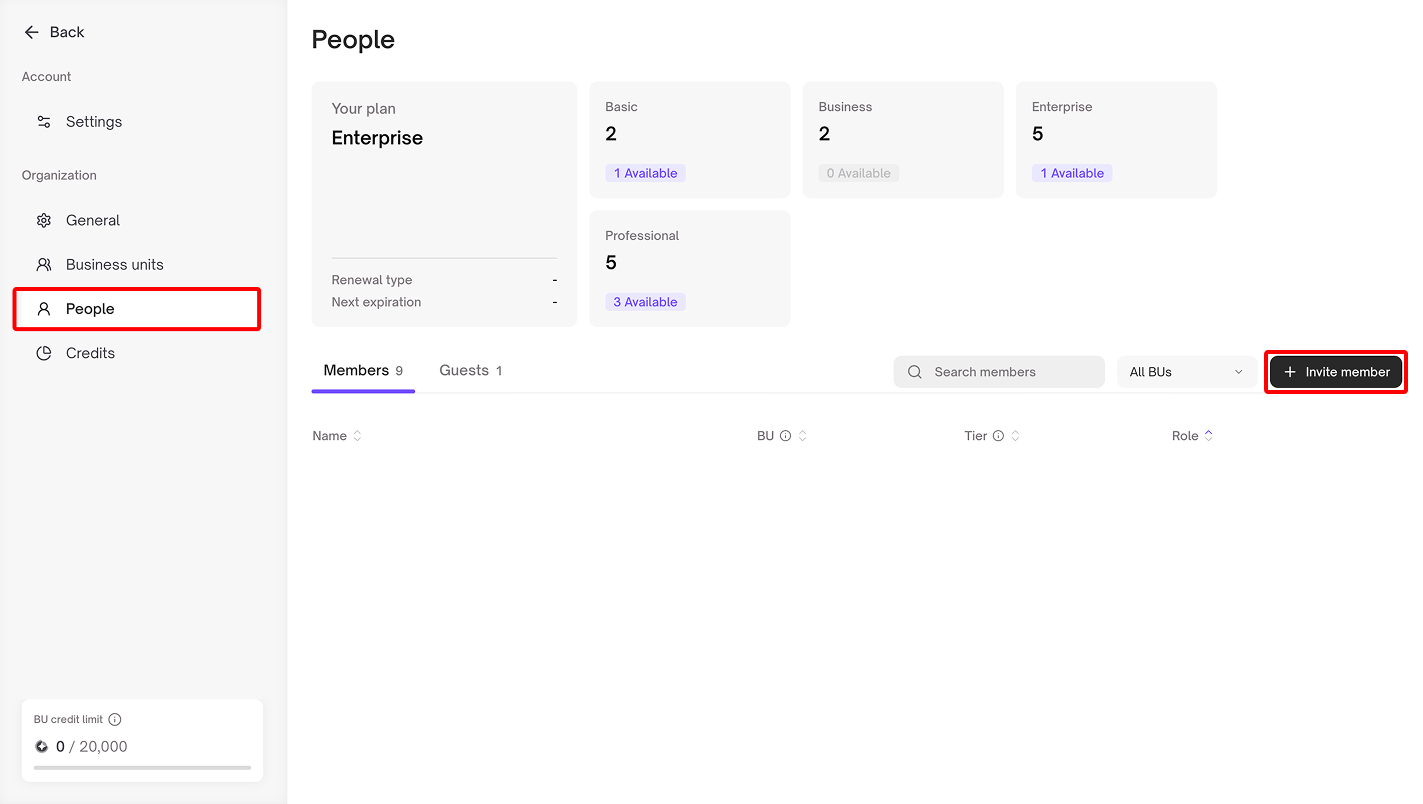This screenshot has width=1423, height=804.
Task: Click the General gear icon
Action: (x=44, y=221)
